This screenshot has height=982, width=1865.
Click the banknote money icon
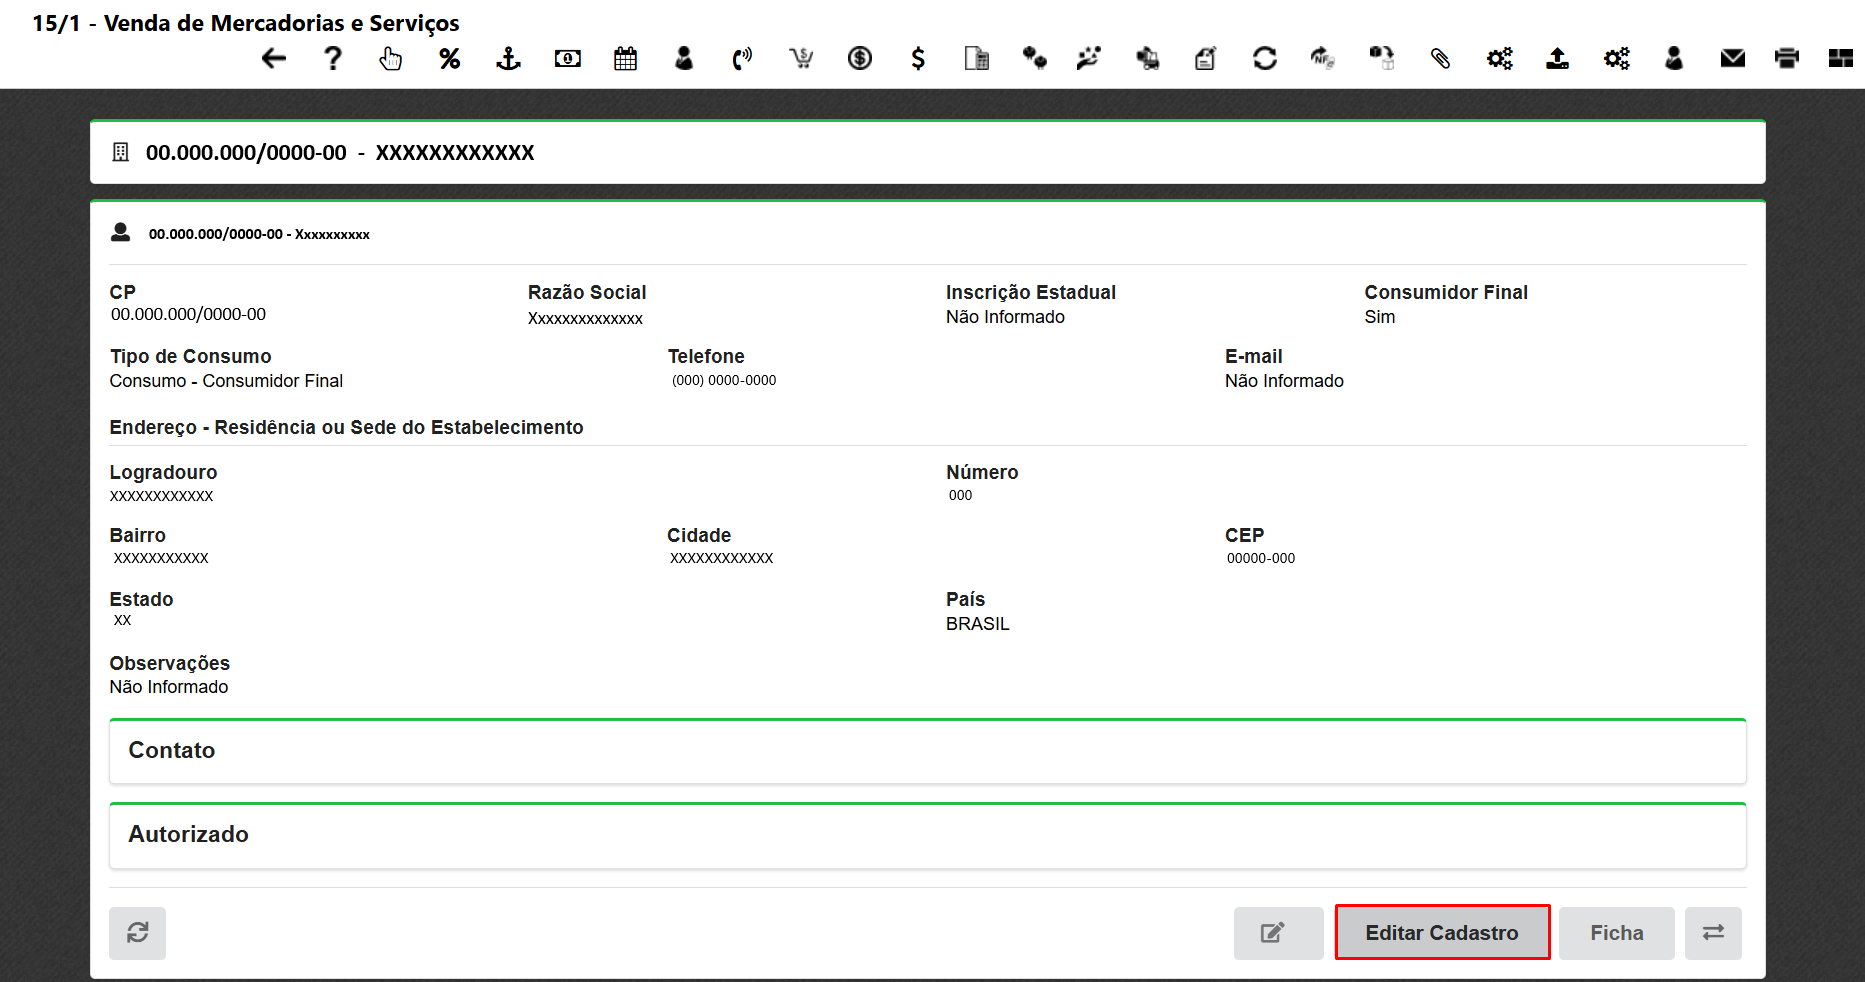568,59
